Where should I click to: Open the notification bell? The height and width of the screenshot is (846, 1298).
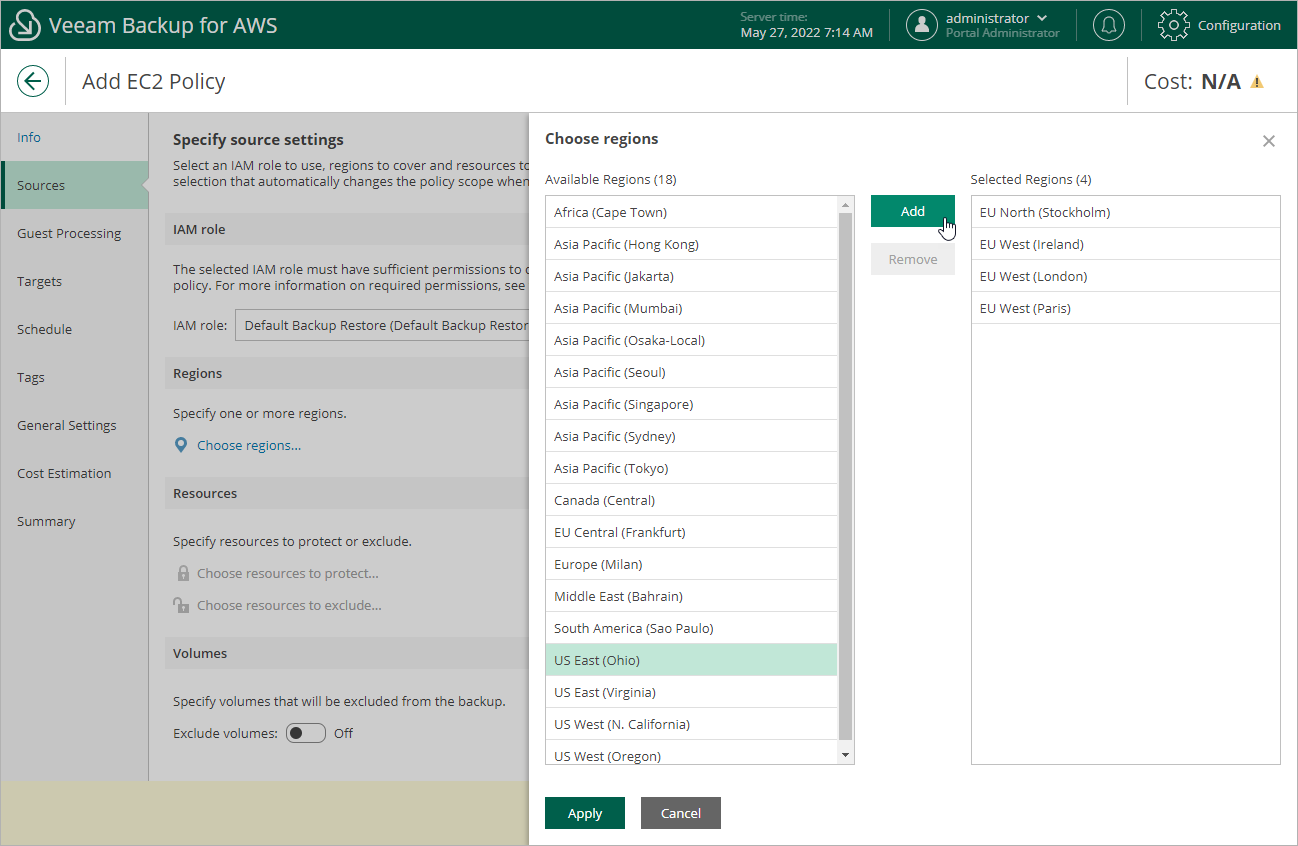click(x=1108, y=25)
